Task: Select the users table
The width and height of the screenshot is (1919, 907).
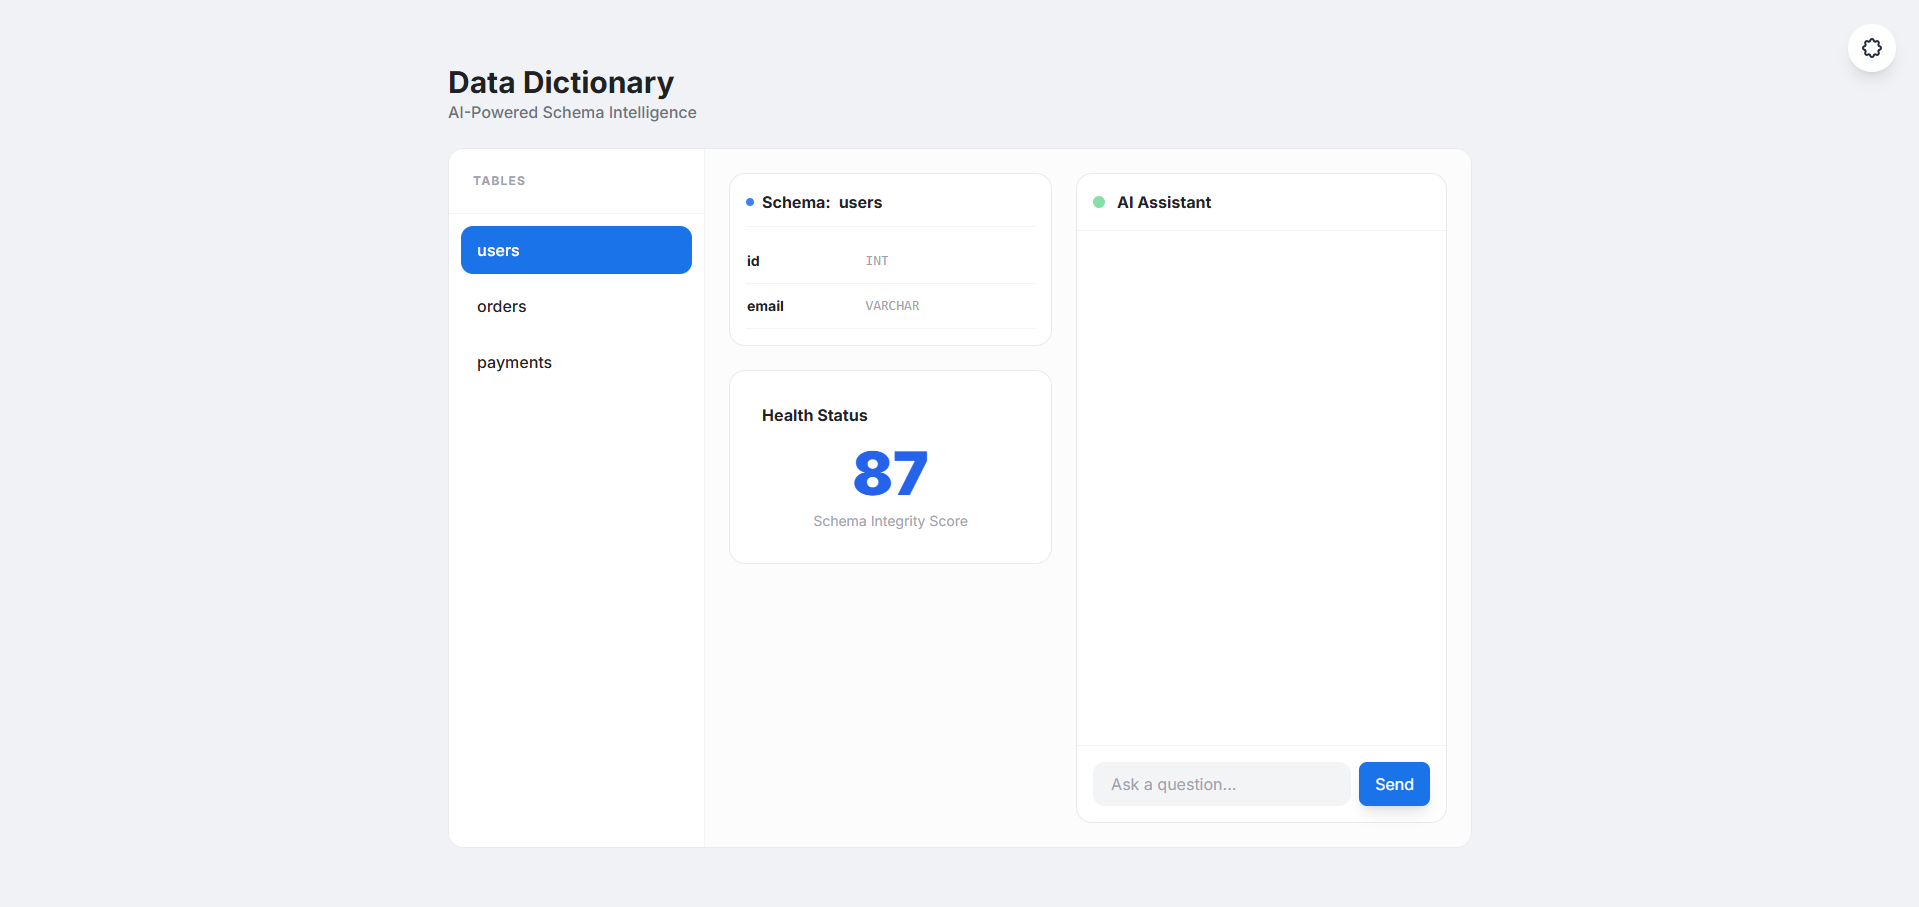Action: pos(576,250)
